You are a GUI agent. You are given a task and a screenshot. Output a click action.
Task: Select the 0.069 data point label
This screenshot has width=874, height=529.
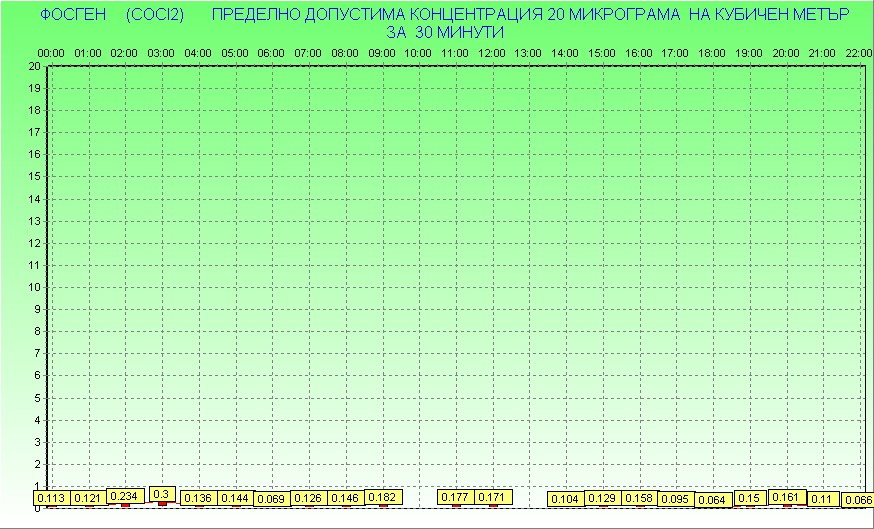[271, 499]
